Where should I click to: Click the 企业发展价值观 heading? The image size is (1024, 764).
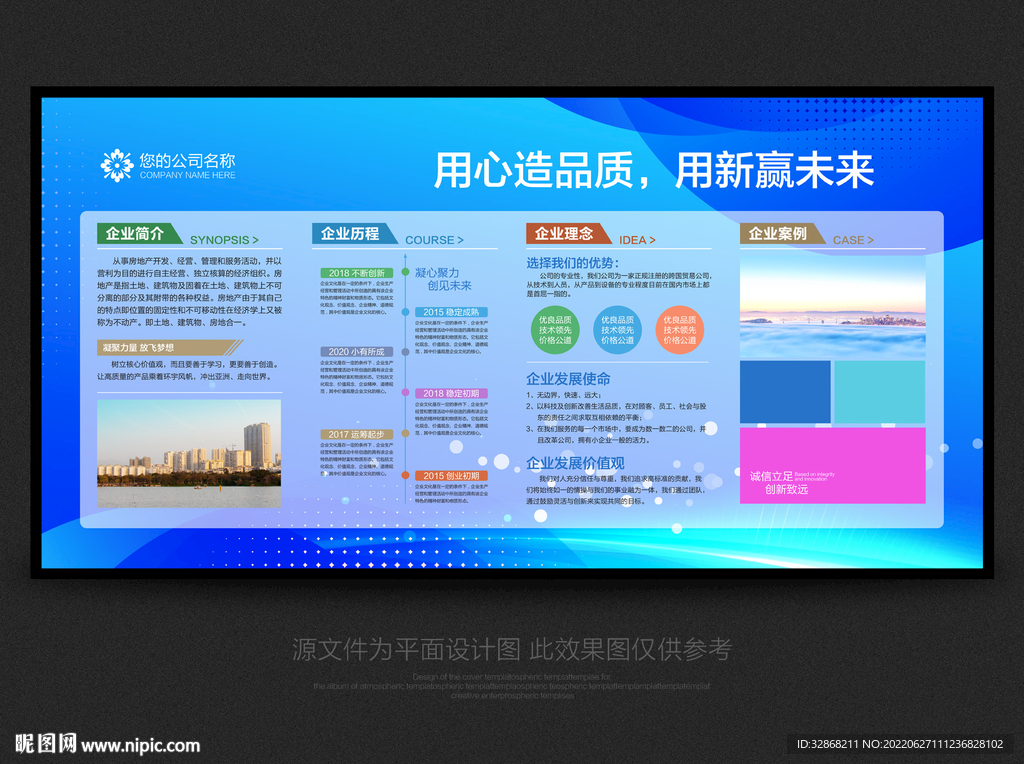coord(575,463)
